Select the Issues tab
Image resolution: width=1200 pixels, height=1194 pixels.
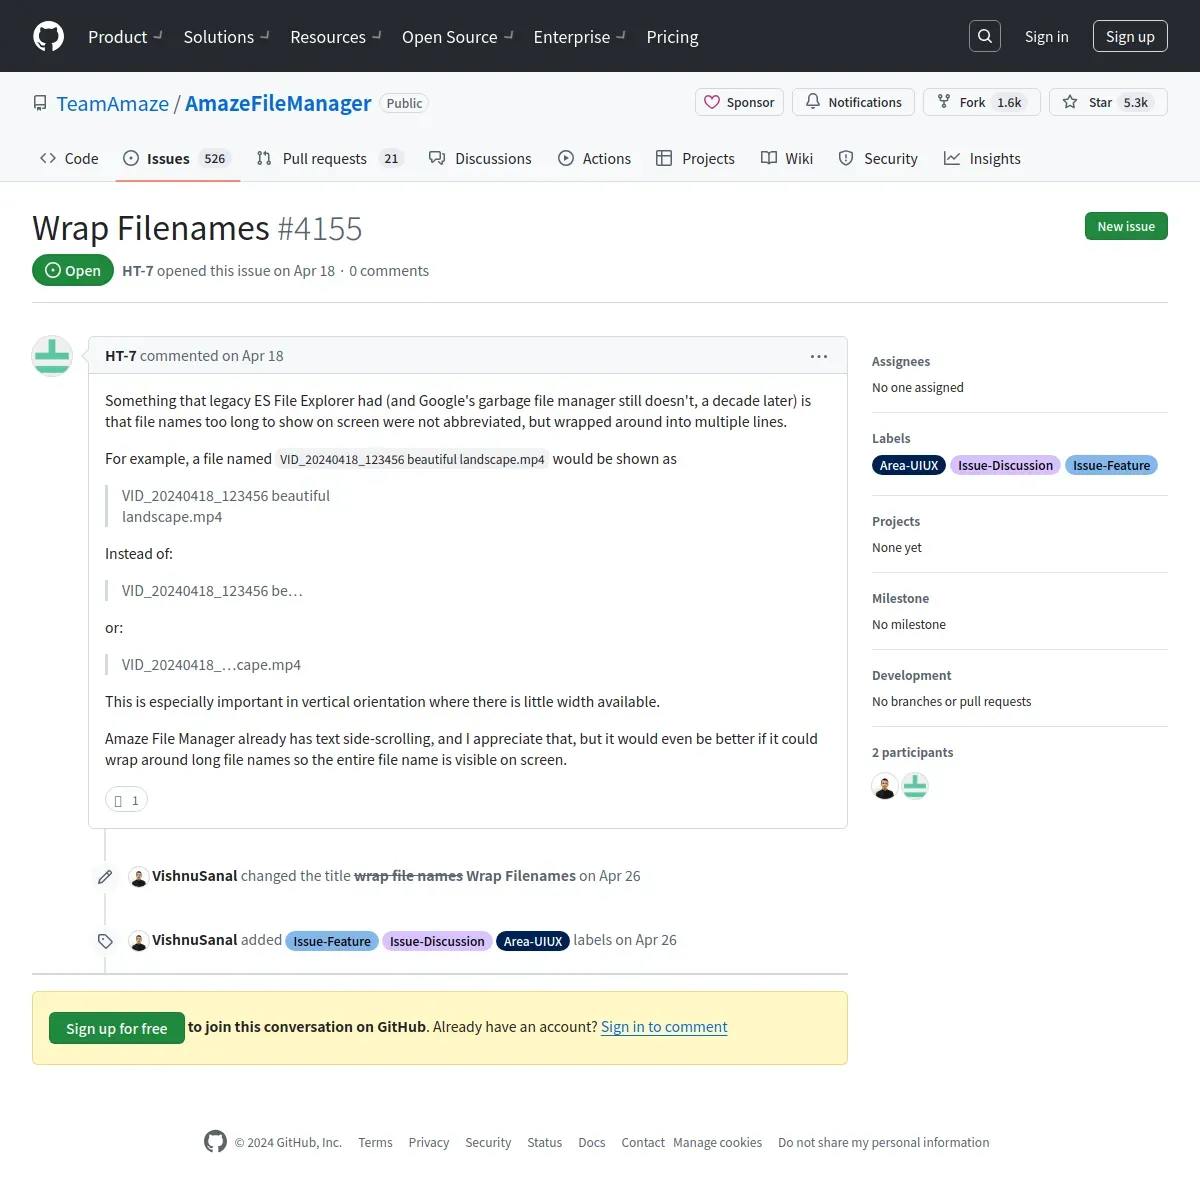pos(177,158)
